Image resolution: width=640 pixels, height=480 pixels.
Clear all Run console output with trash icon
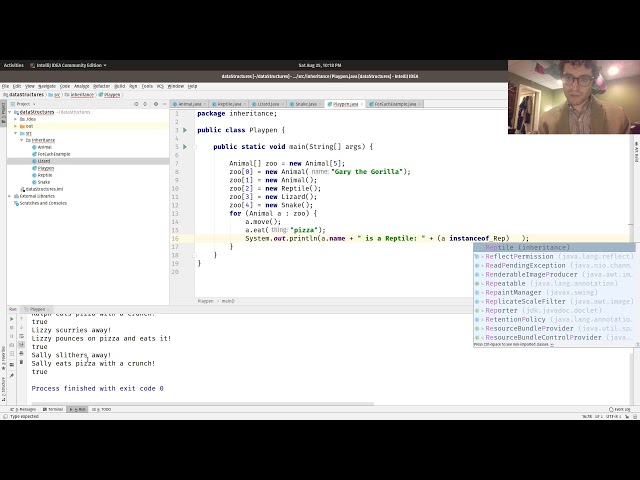point(22,362)
